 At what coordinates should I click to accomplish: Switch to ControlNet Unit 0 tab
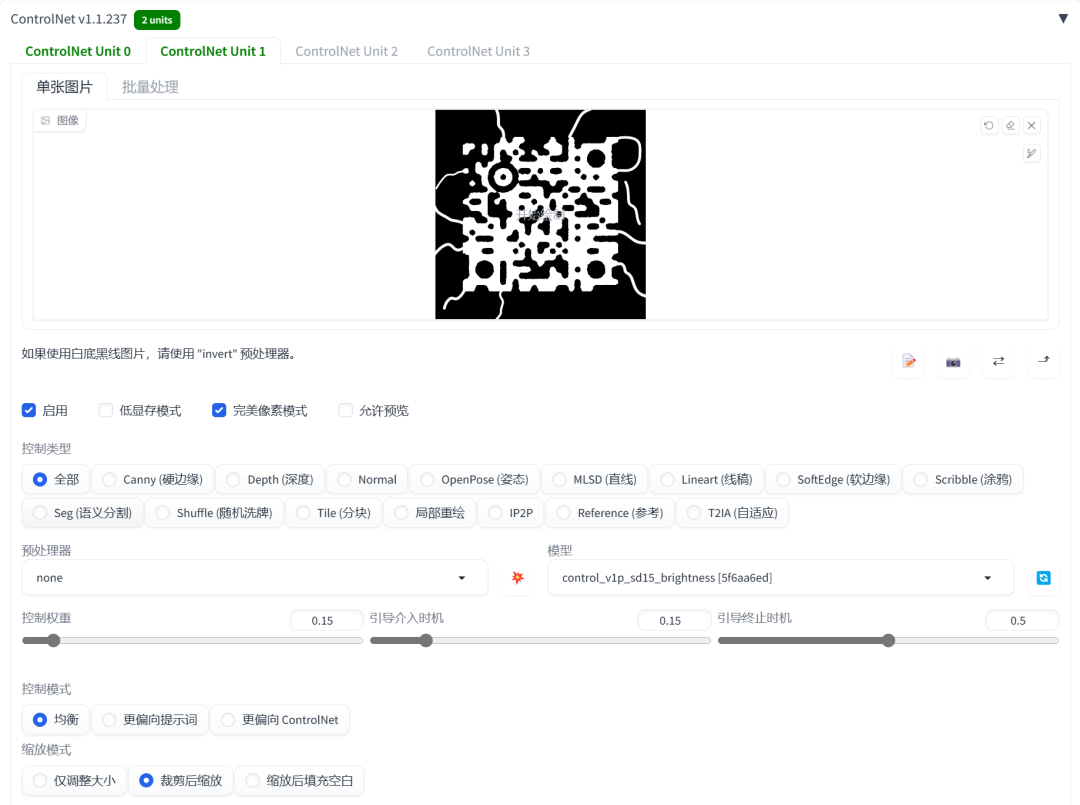pos(78,51)
